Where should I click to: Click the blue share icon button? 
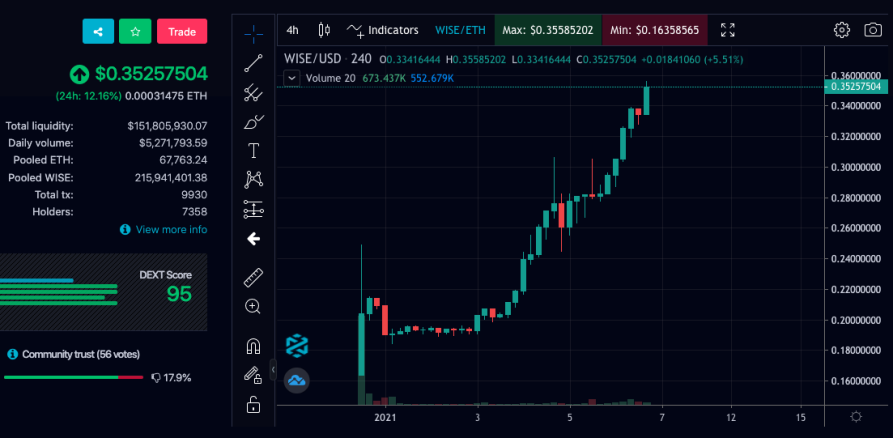click(x=98, y=31)
